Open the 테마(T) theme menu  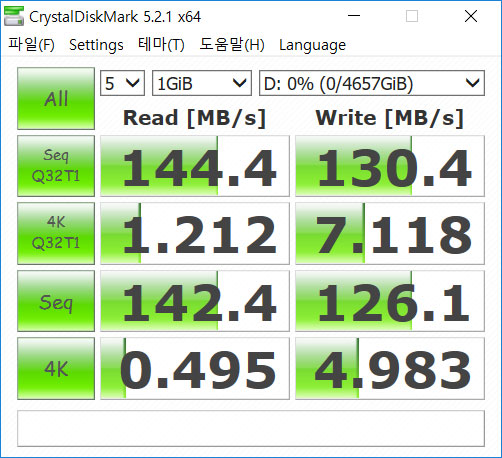point(161,44)
